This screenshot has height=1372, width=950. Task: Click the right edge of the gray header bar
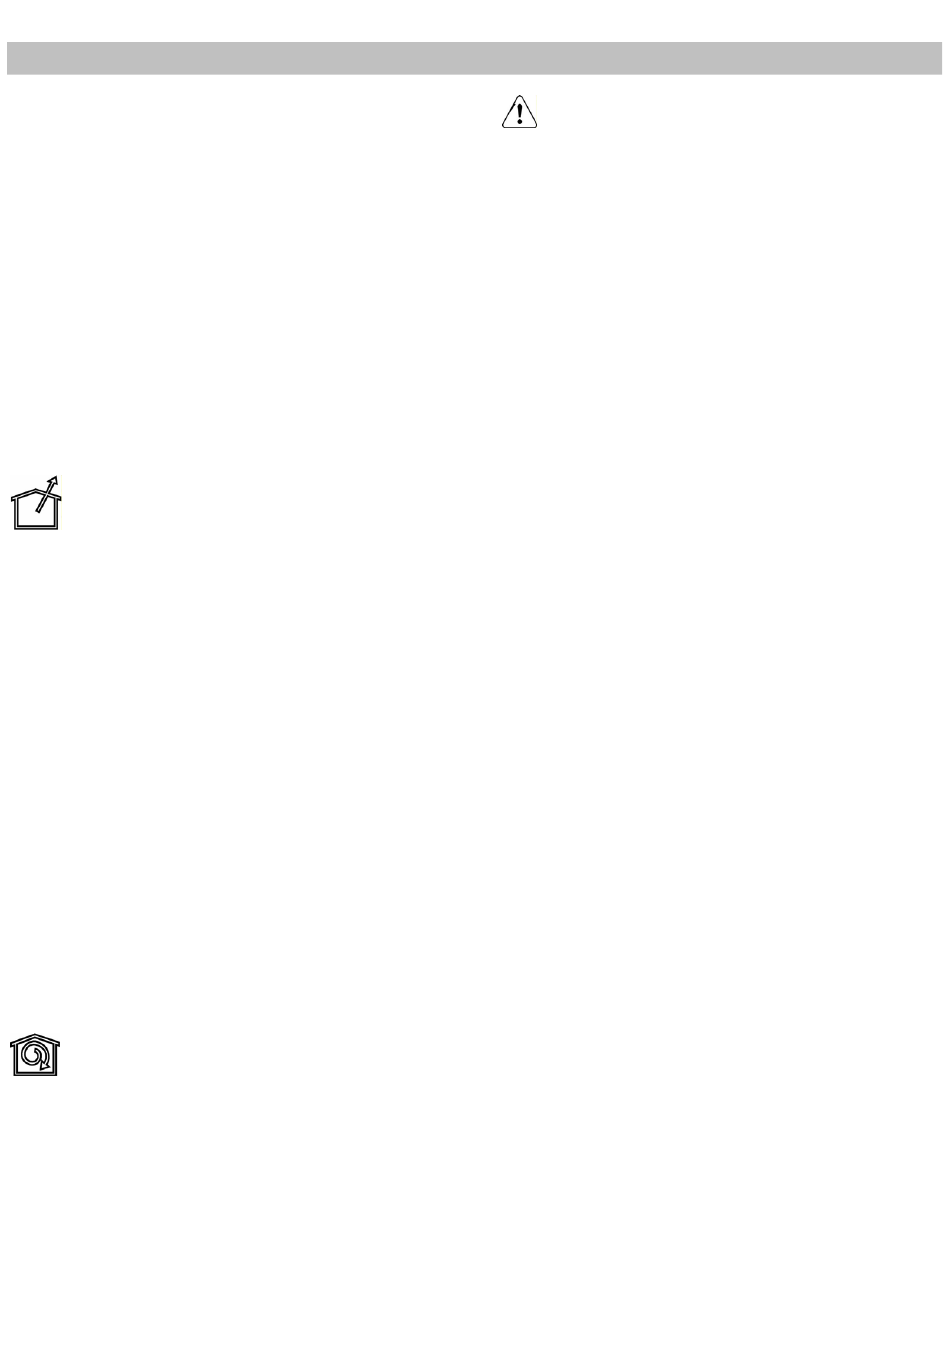click(937, 58)
